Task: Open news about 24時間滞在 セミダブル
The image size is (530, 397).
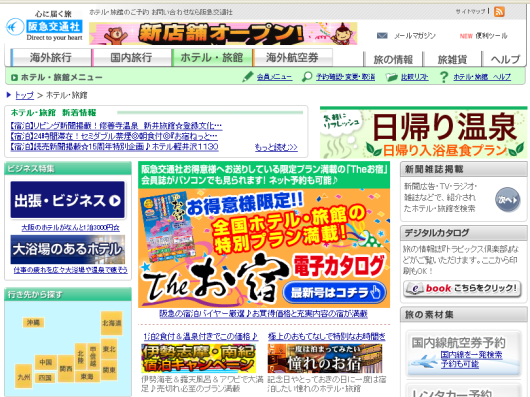Action: point(114,136)
